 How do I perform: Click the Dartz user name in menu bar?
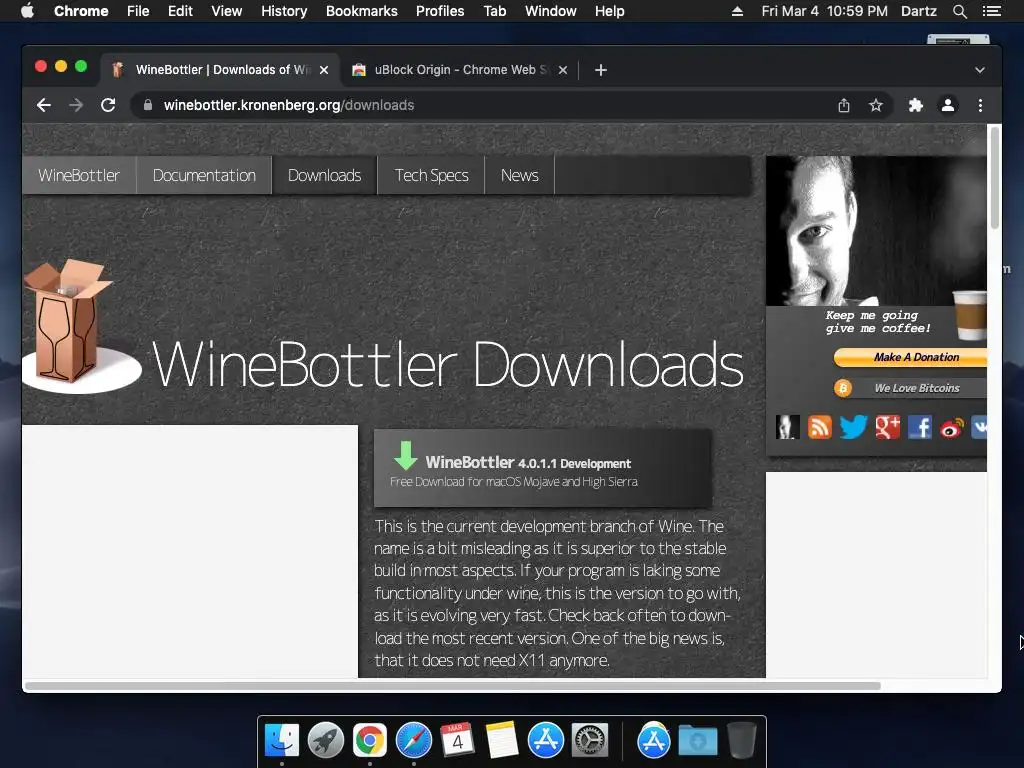[x=919, y=11]
